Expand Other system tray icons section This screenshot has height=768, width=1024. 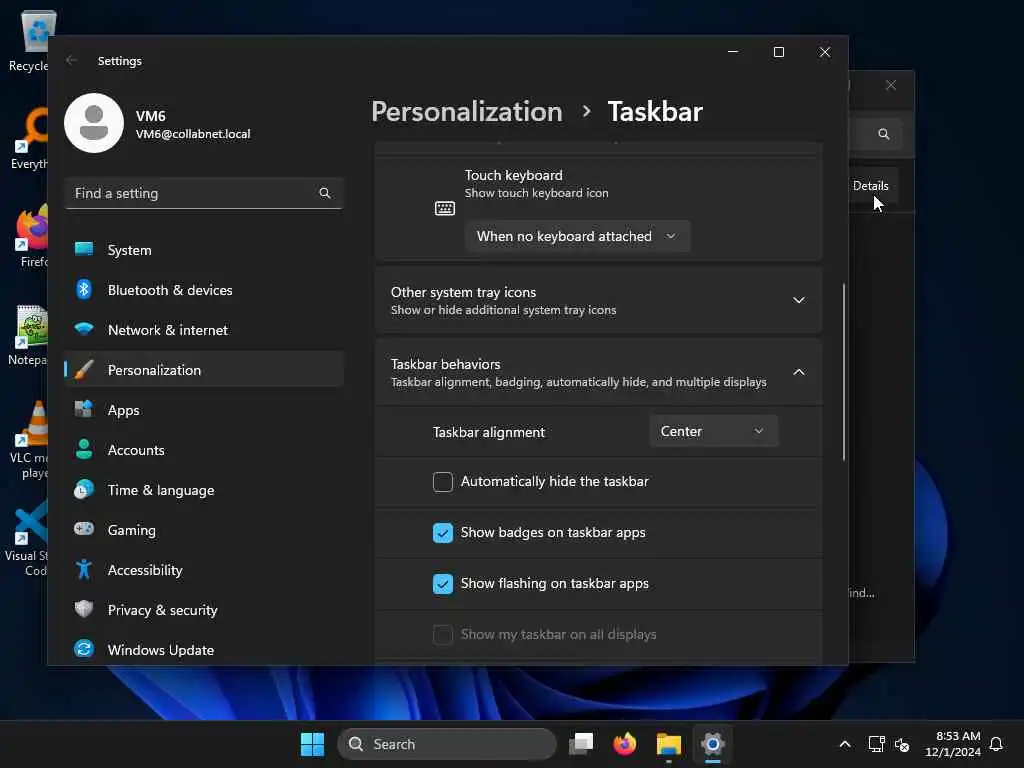[798, 300]
